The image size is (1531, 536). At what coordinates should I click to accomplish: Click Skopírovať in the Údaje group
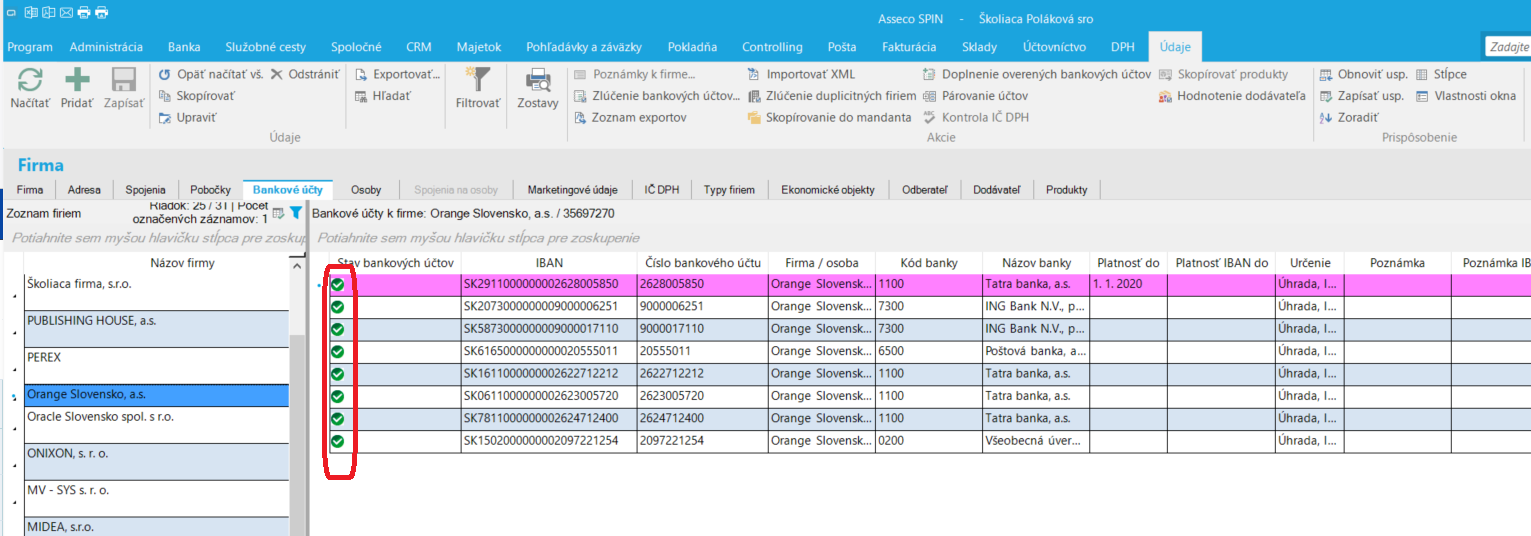click(x=197, y=96)
